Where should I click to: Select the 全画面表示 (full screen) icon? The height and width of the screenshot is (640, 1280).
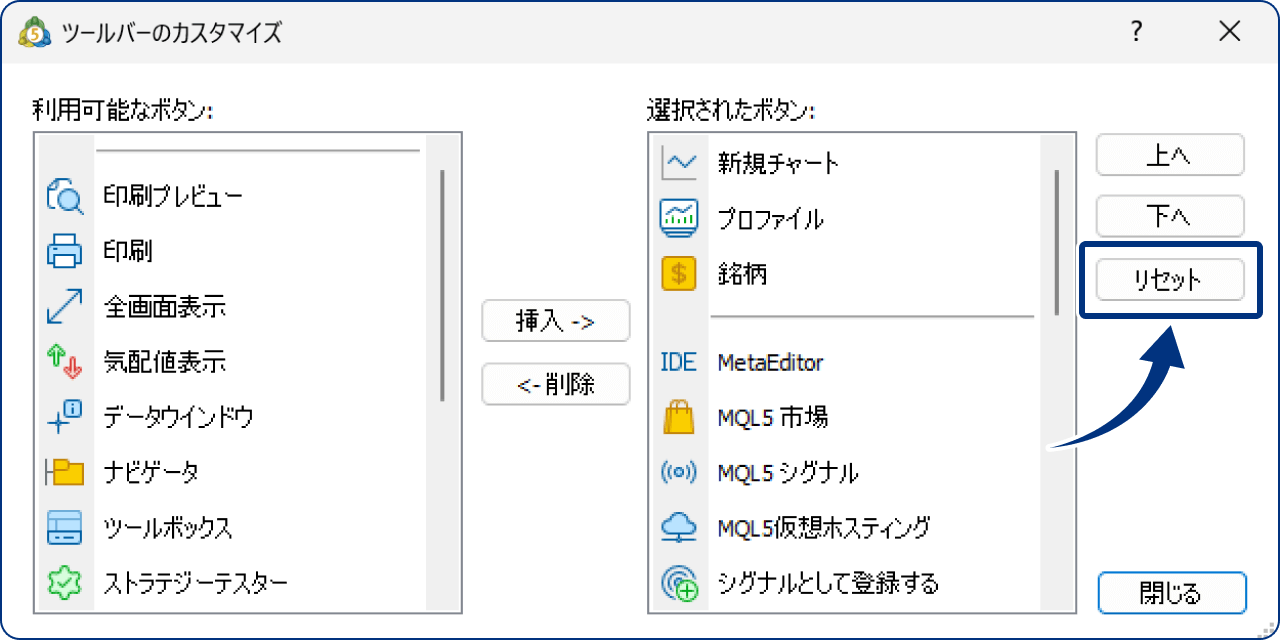click(63, 307)
